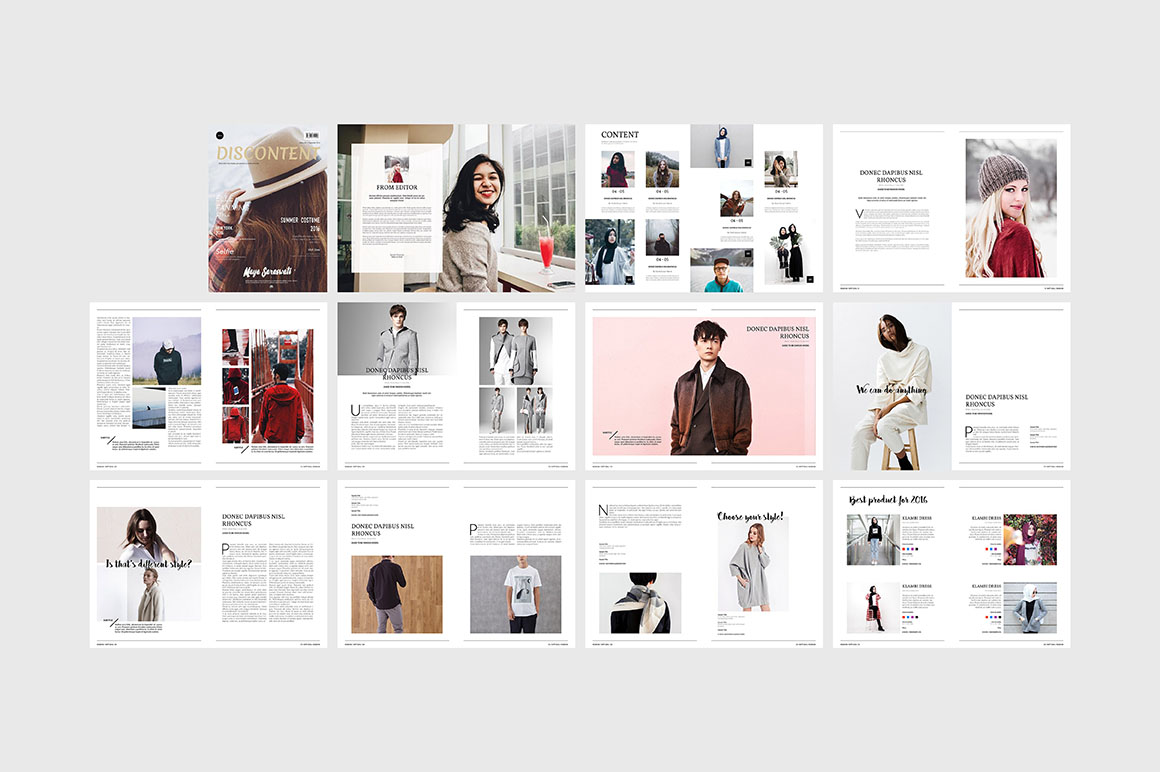Image resolution: width=1160 pixels, height=772 pixels.
Task: Click the 'Choose your style!' heading
Action: coord(751,517)
